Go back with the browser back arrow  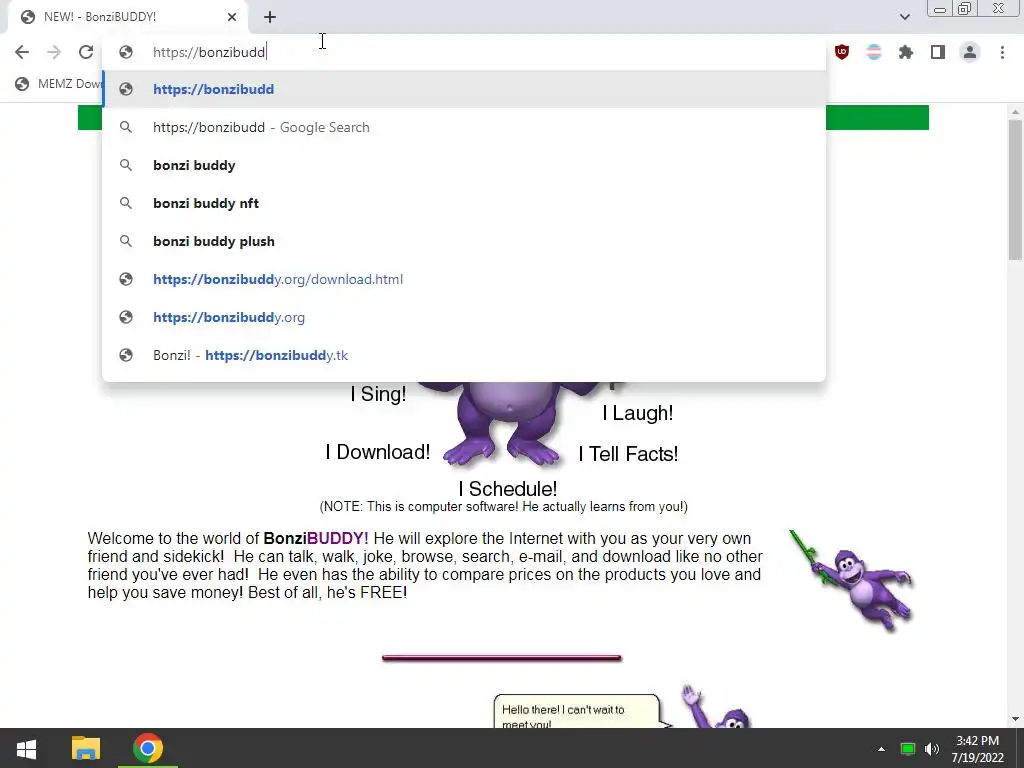tap(22, 52)
